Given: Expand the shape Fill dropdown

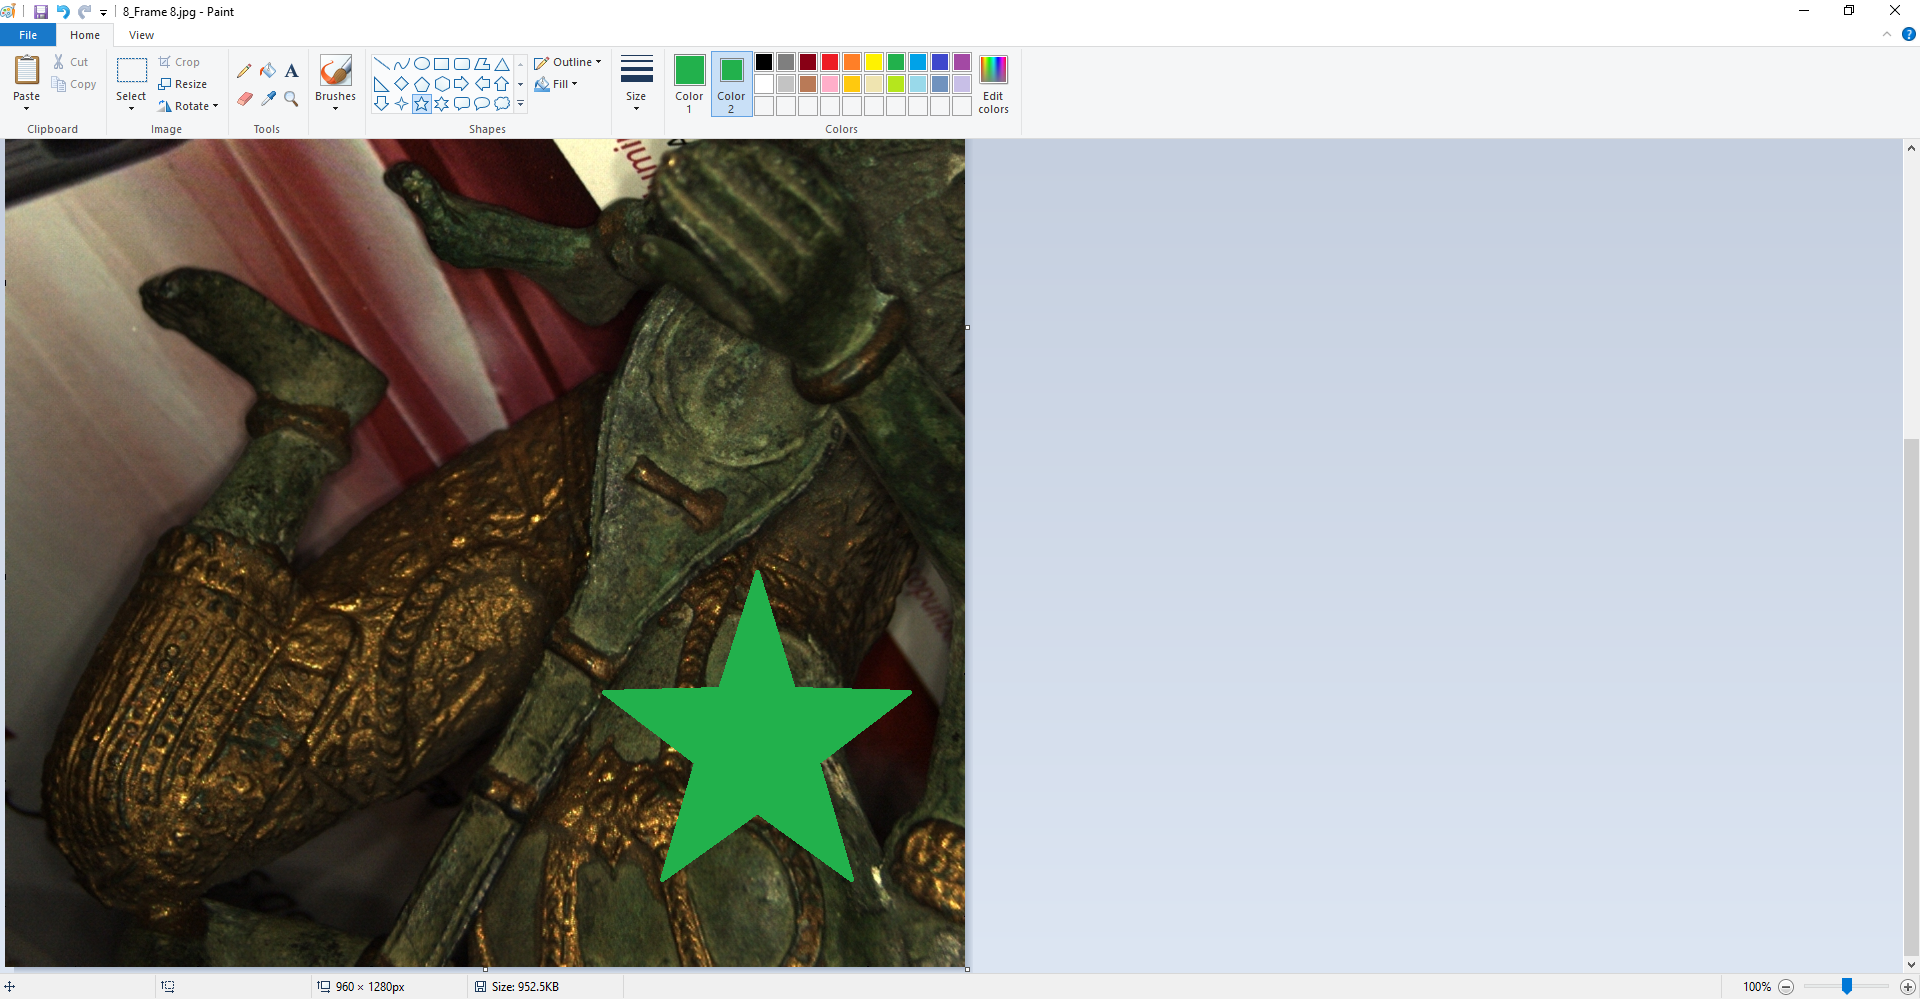Looking at the screenshot, I should pyautogui.click(x=557, y=84).
